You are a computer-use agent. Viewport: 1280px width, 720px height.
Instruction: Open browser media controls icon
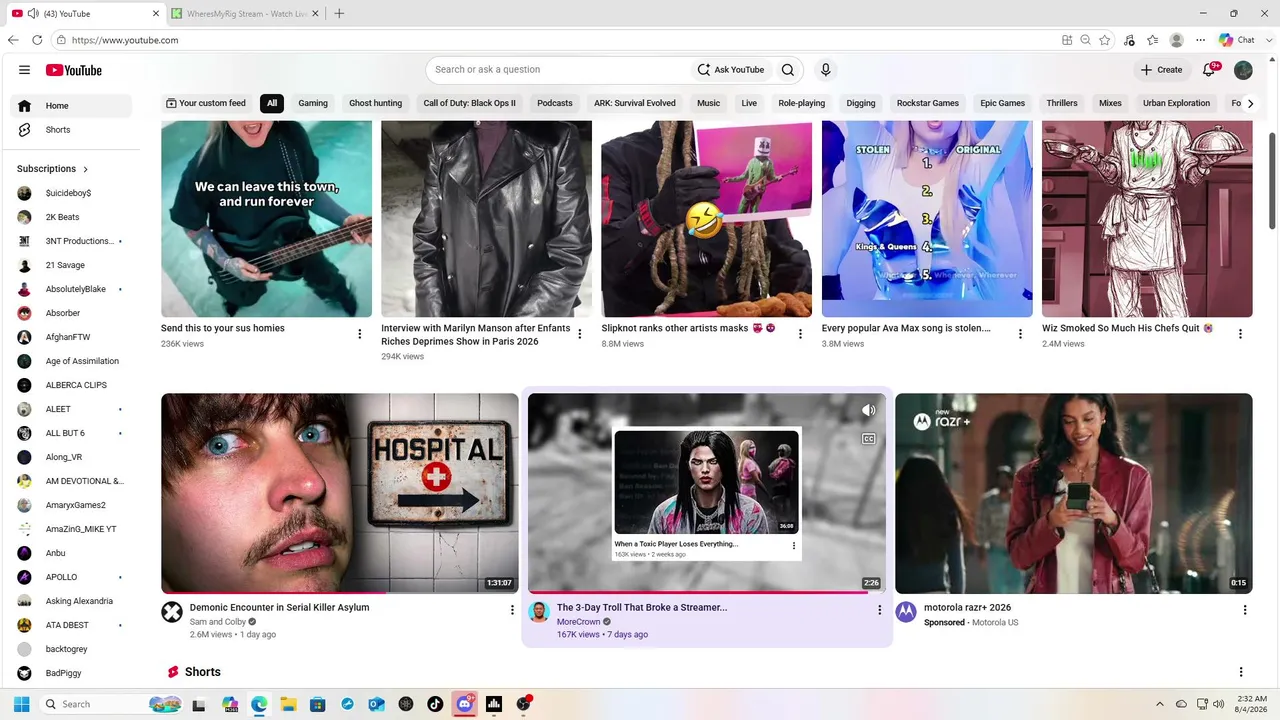(x=1129, y=40)
